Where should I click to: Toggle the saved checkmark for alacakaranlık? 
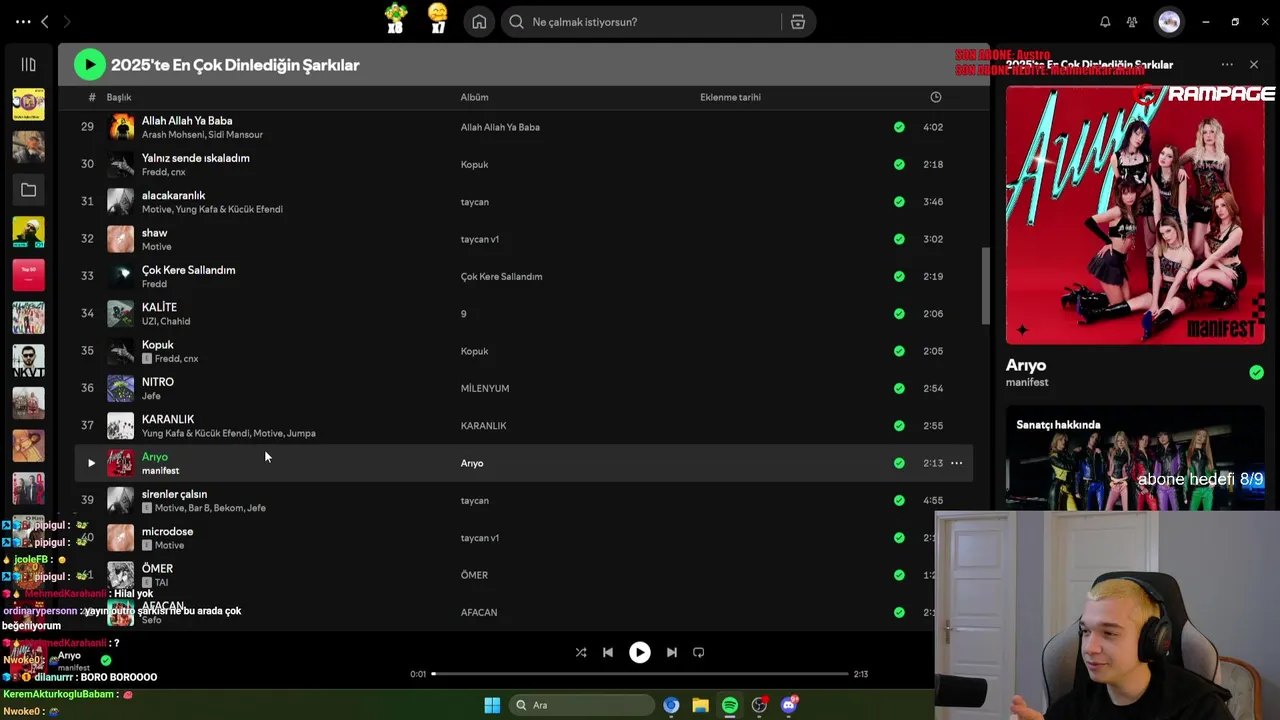[899, 202]
